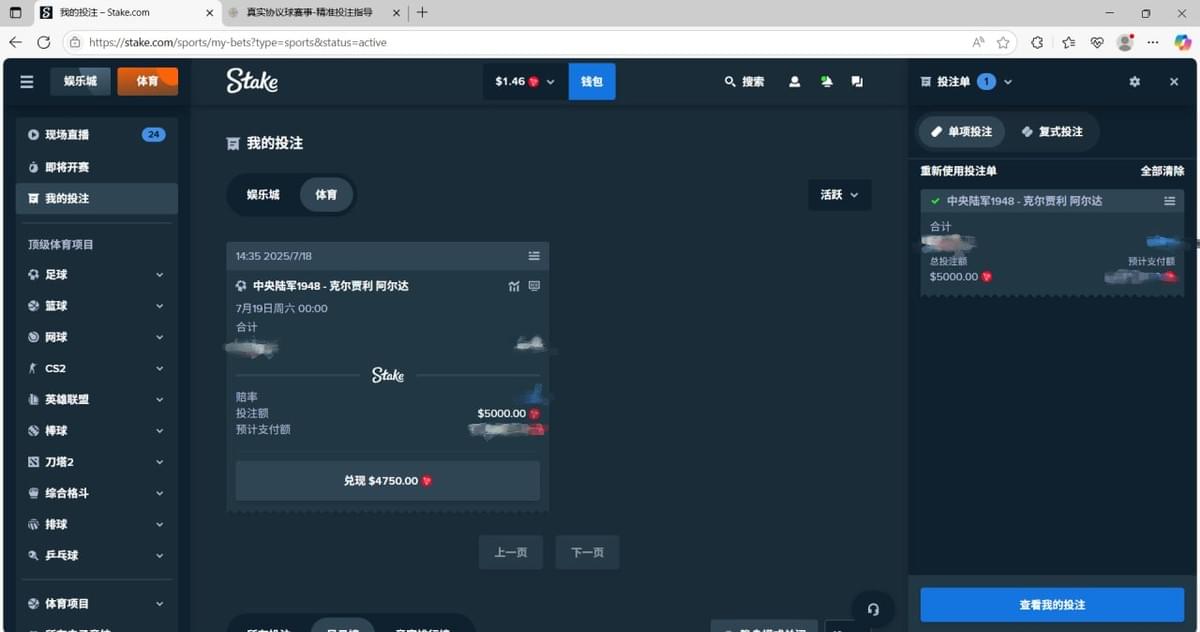This screenshot has height=632, width=1200.
Task: Open the user profile icon
Action: point(794,82)
